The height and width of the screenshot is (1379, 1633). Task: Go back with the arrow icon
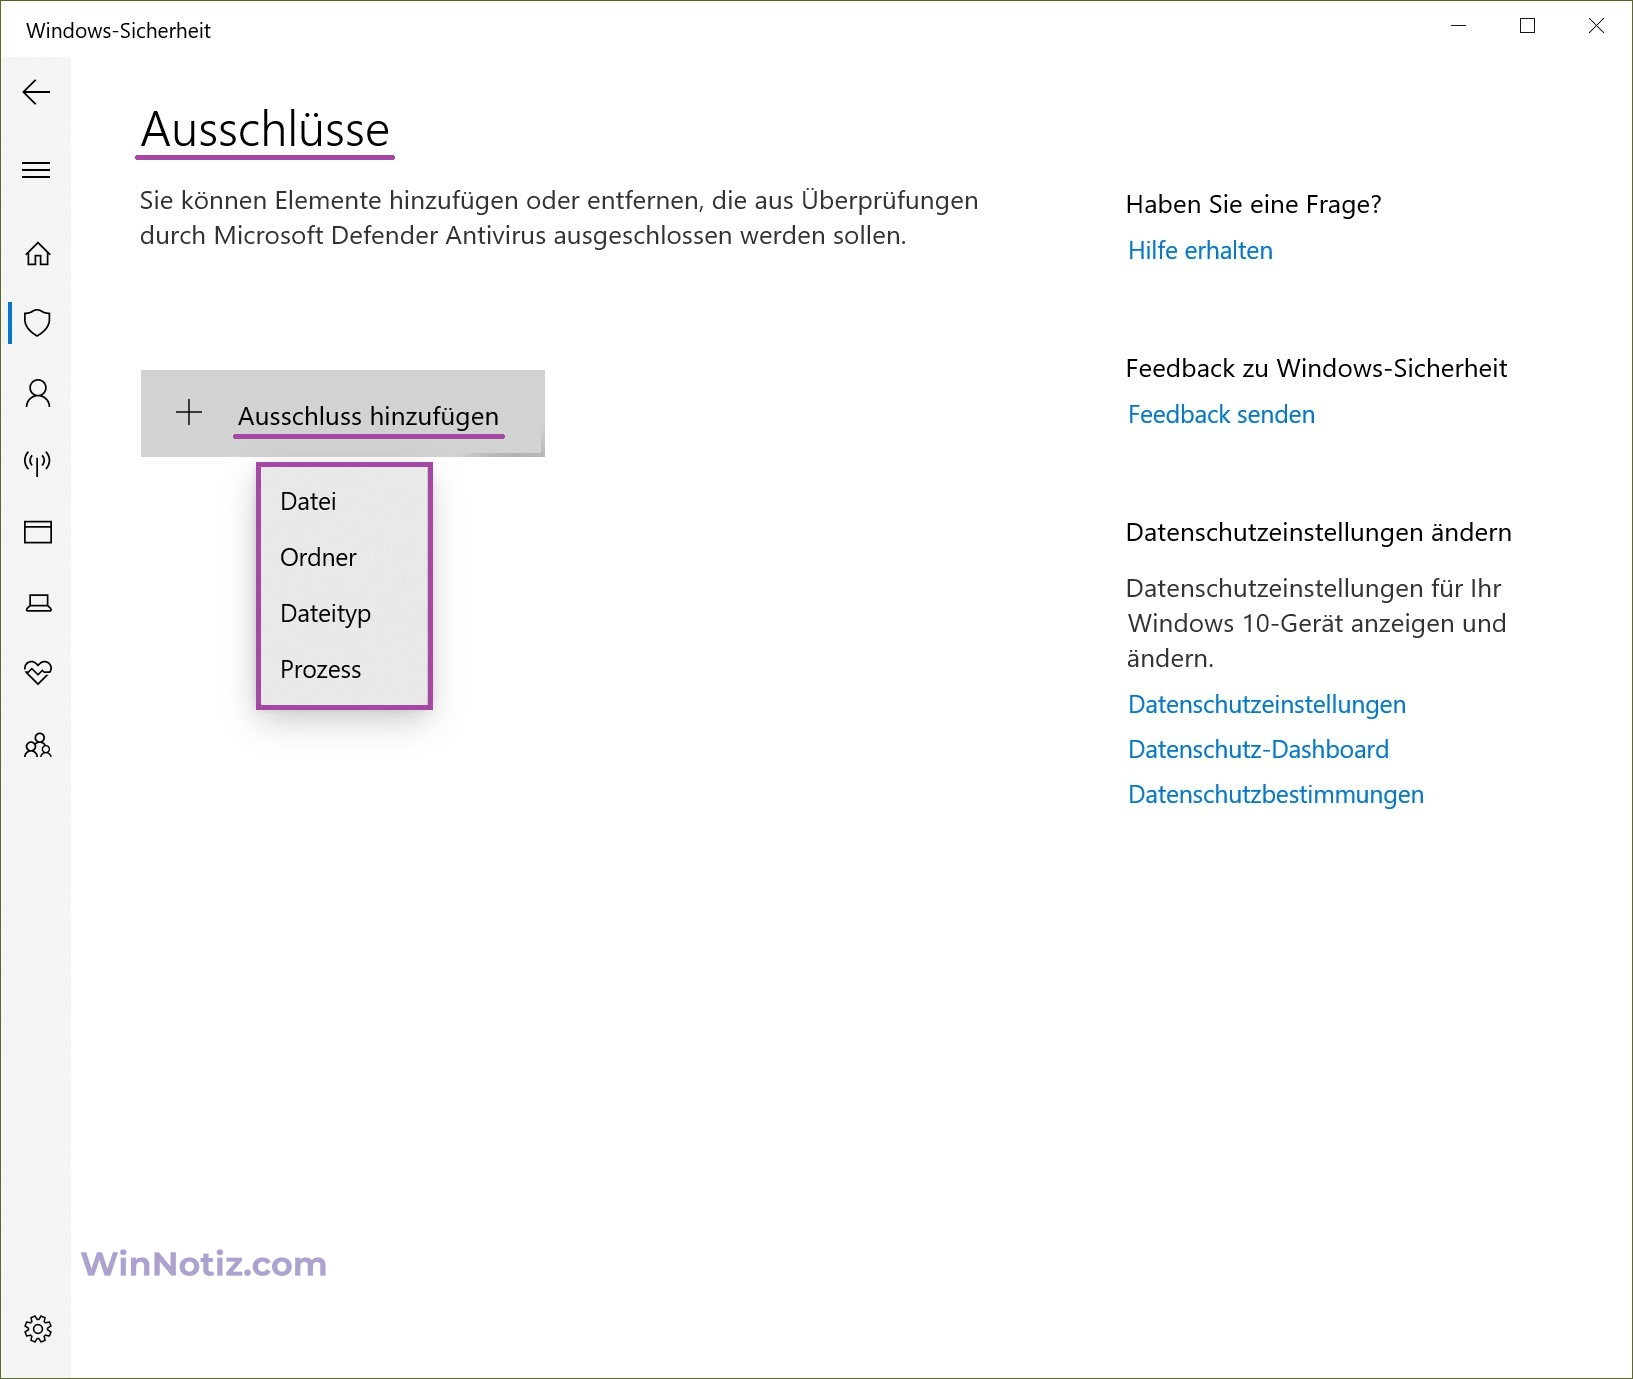tap(36, 93)
